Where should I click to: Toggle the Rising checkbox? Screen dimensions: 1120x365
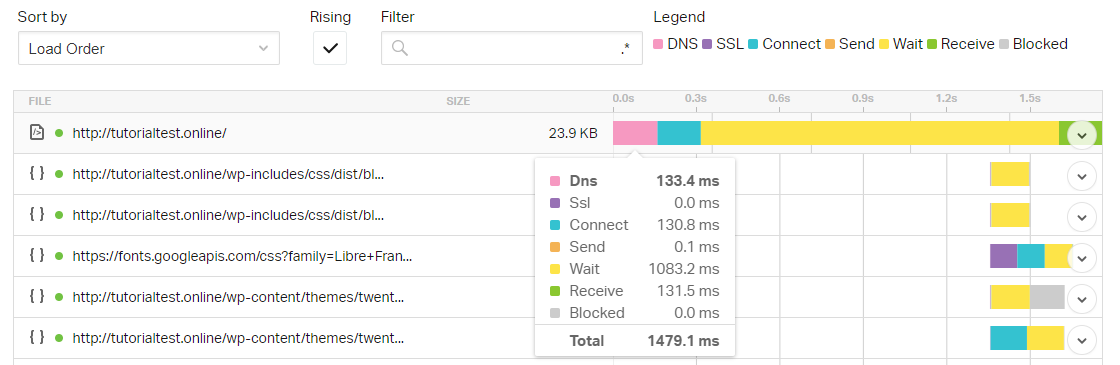330,48
